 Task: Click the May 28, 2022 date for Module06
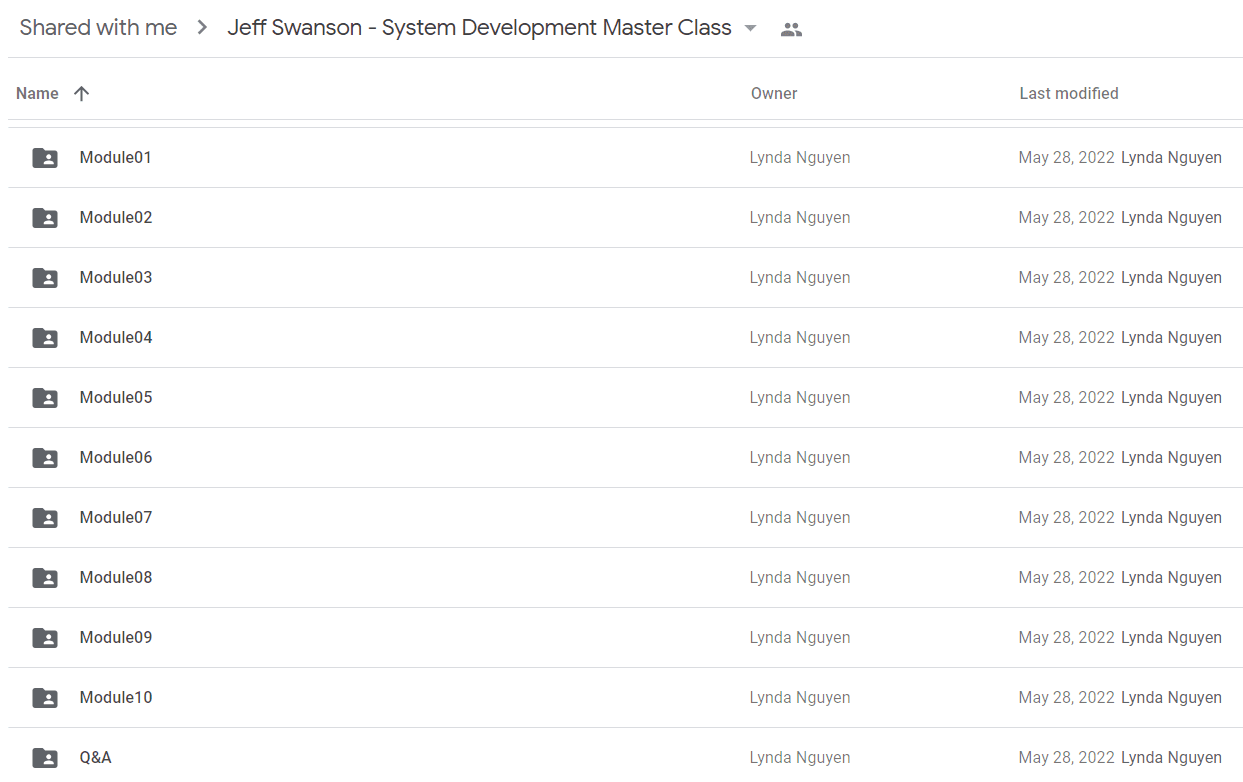(x=1066, y=458)
